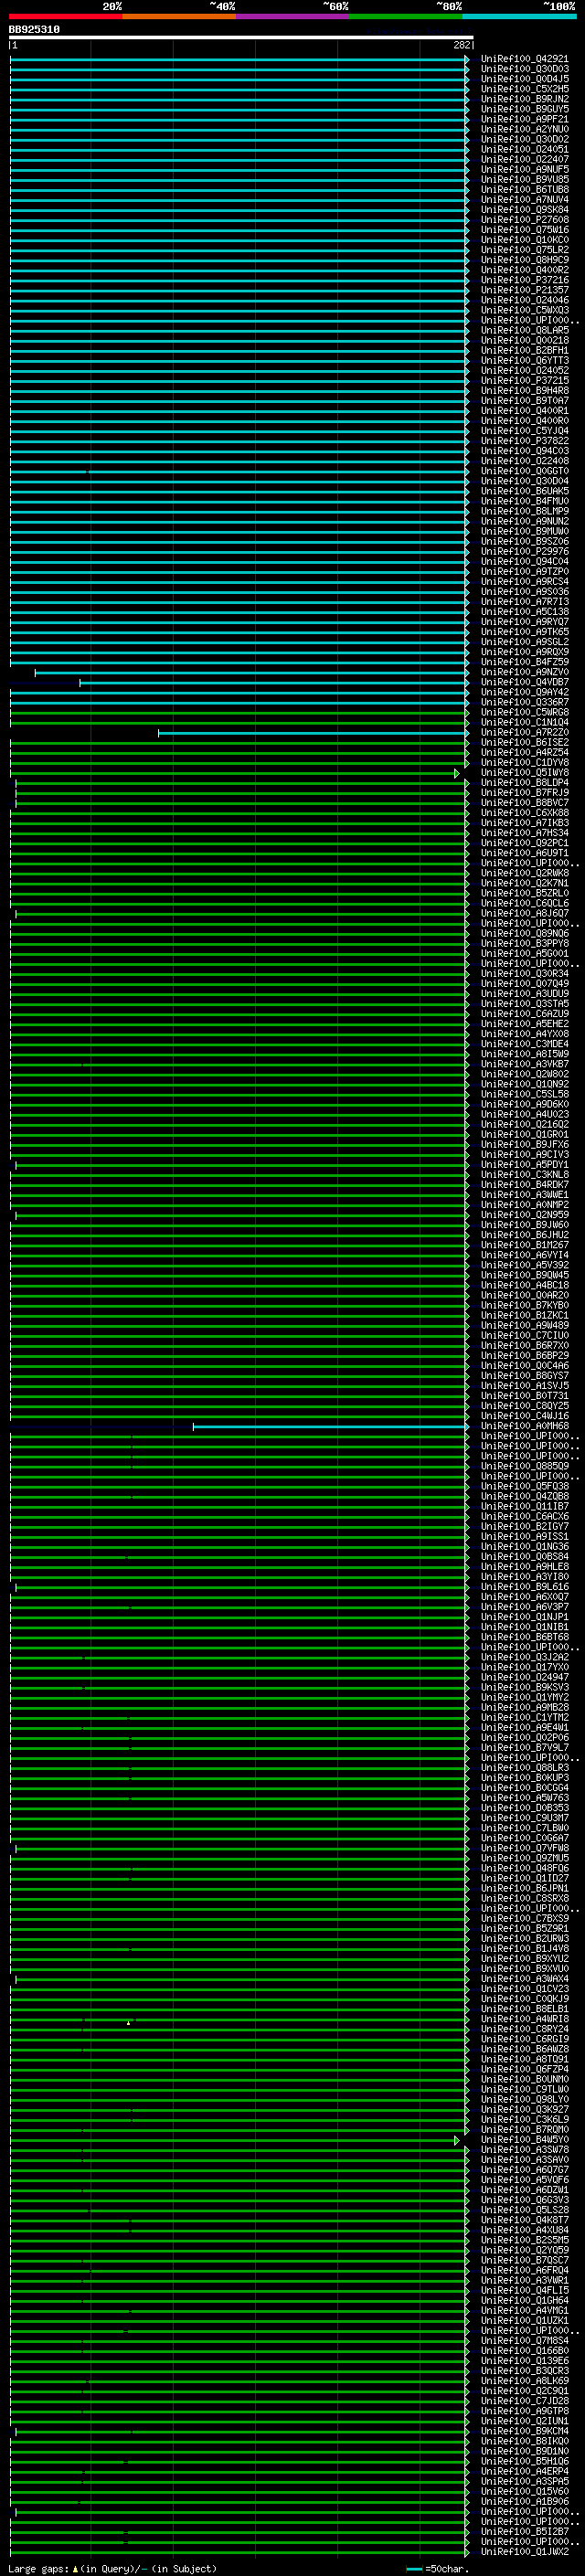Select the UniRef100_P27608 hit label
The image size is (585, 2576).
[x=525, y=219]
